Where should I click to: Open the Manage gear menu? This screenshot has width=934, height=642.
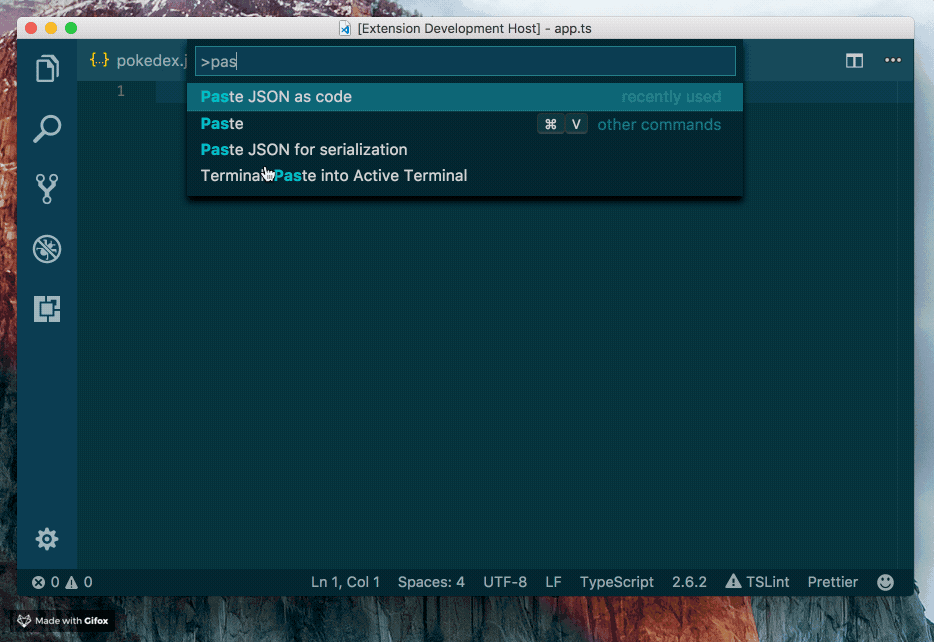click(x=47, y=539)
